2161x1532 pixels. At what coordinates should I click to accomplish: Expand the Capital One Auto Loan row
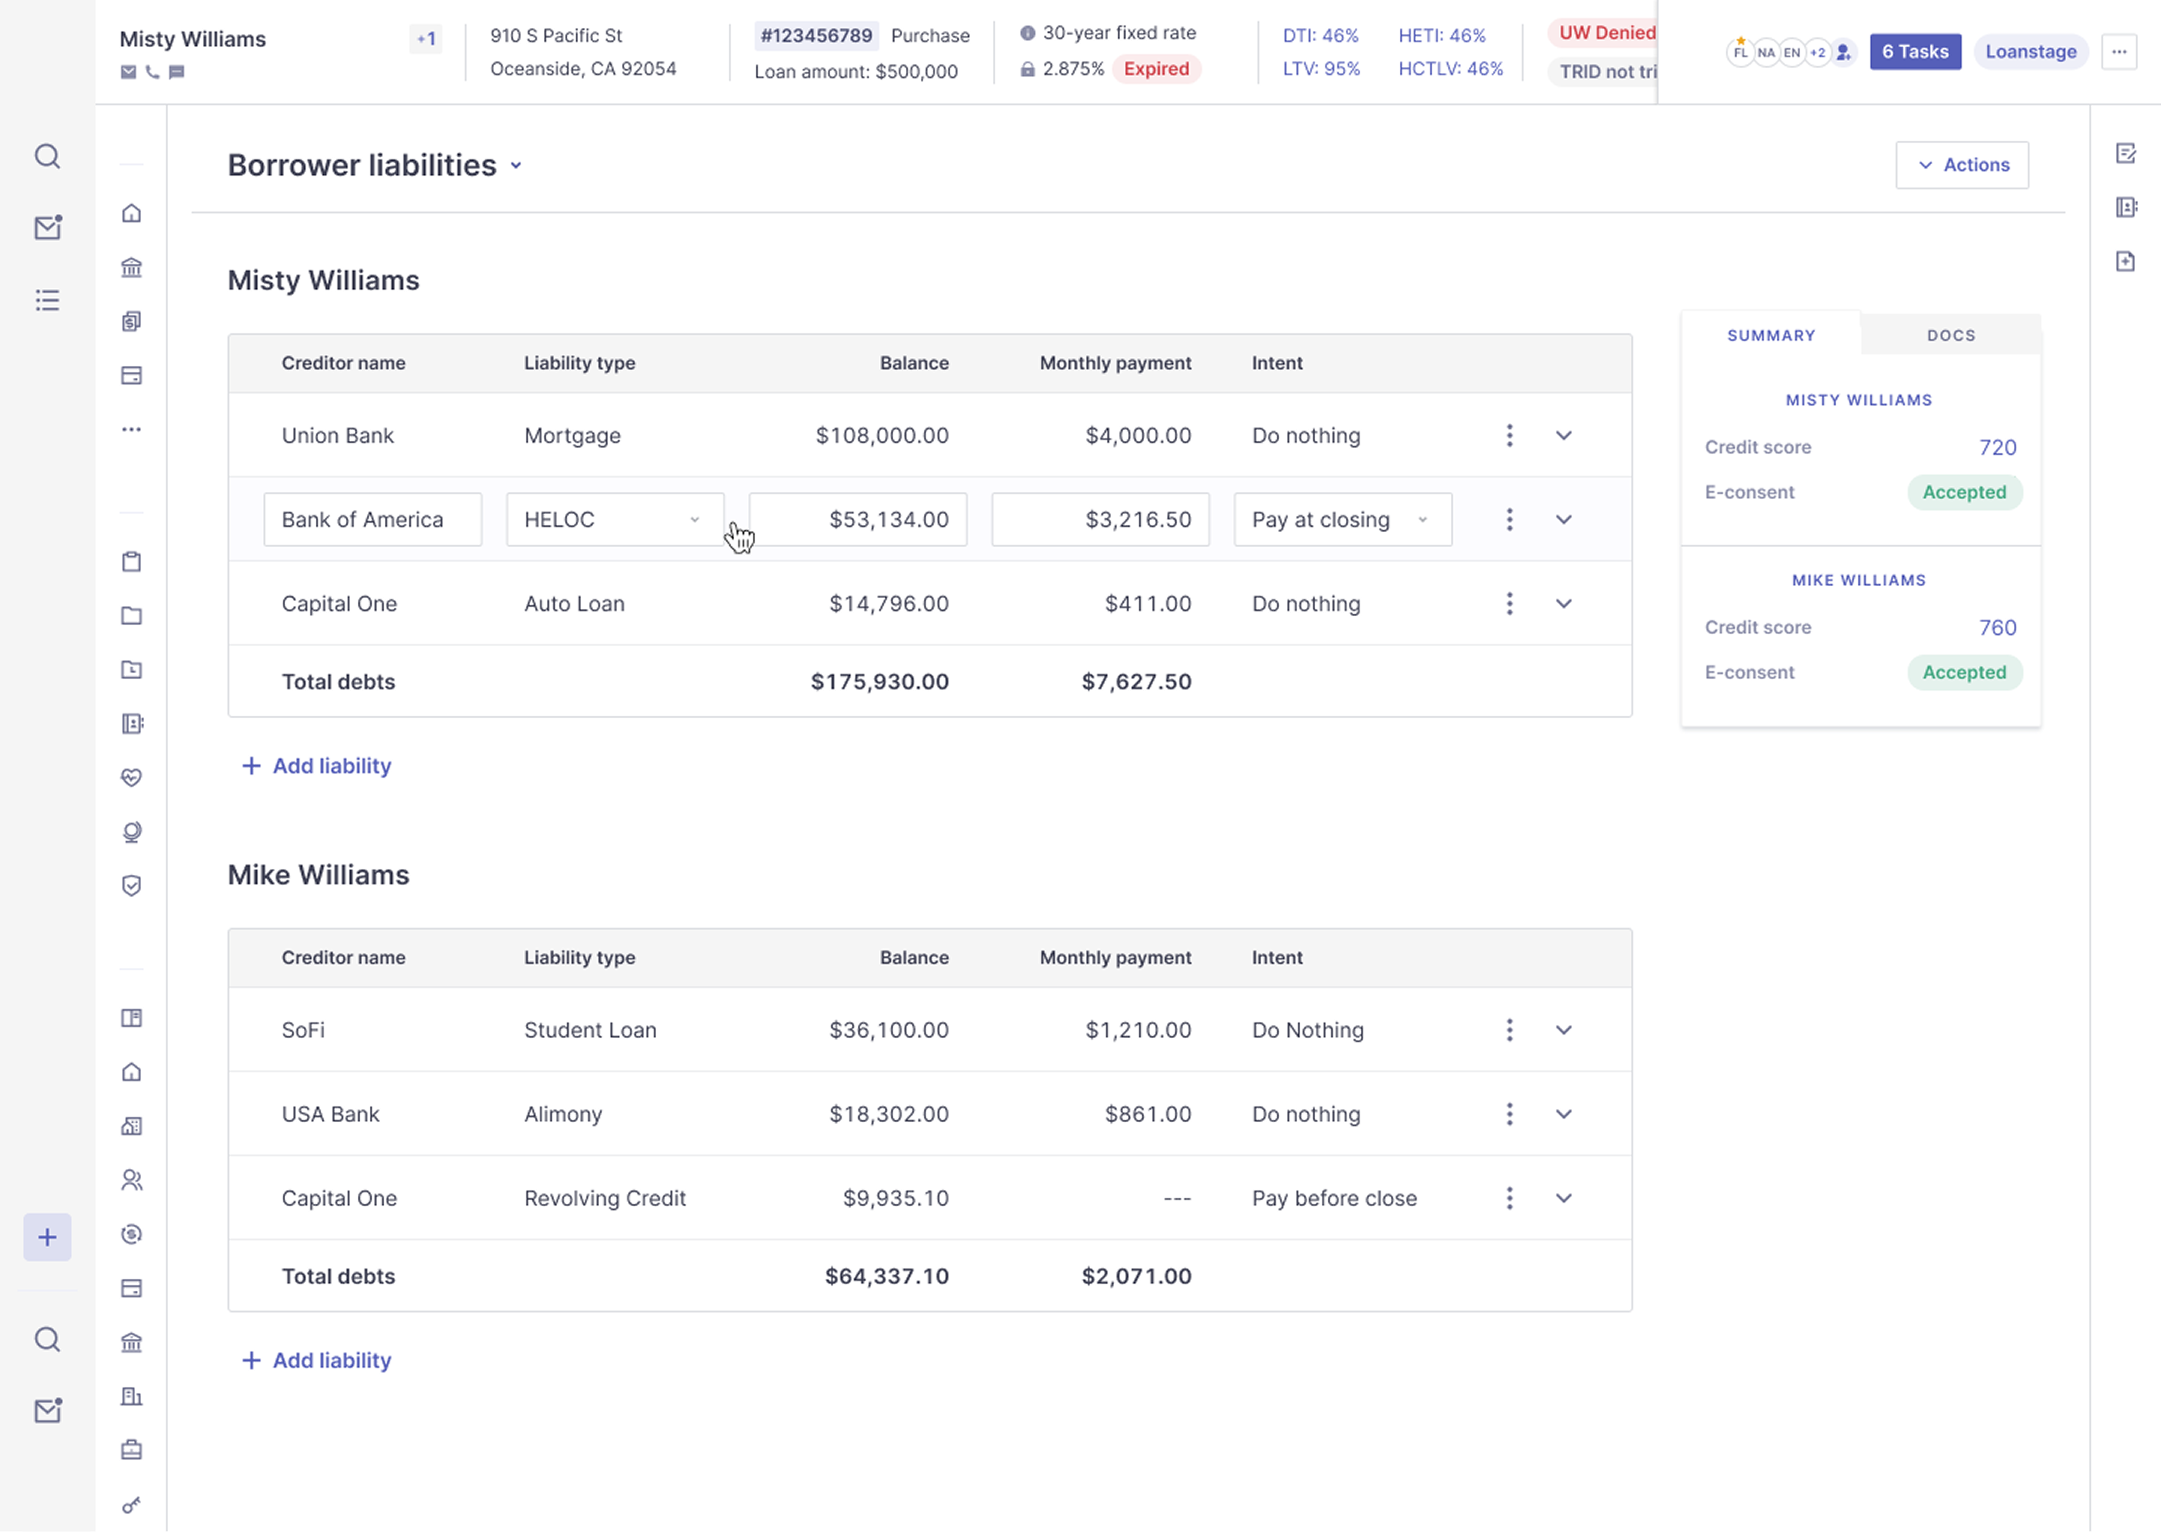(1563, 604)
